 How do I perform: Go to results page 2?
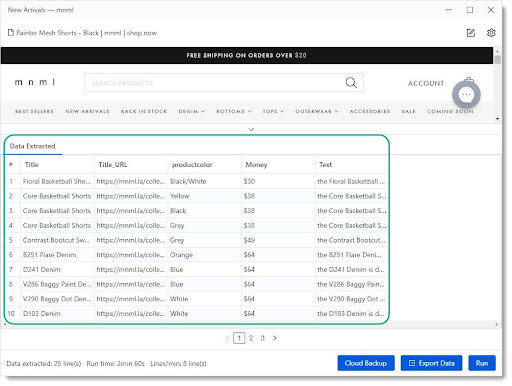point(251,338)
